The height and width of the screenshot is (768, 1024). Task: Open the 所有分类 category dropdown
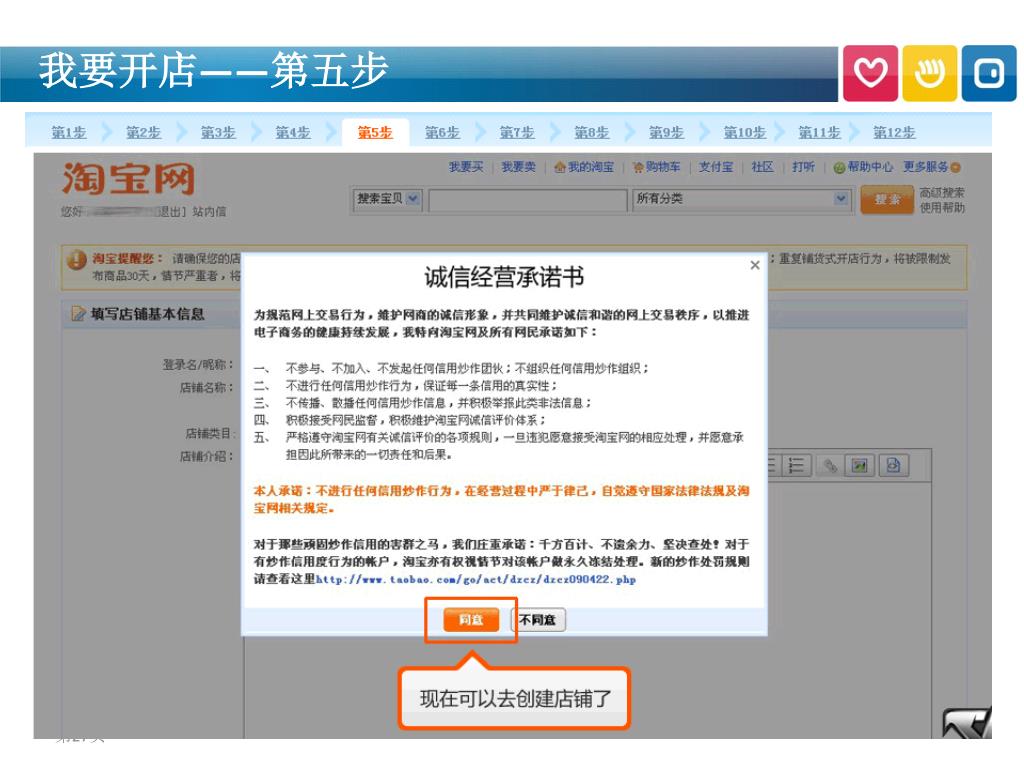coord(742,199)
